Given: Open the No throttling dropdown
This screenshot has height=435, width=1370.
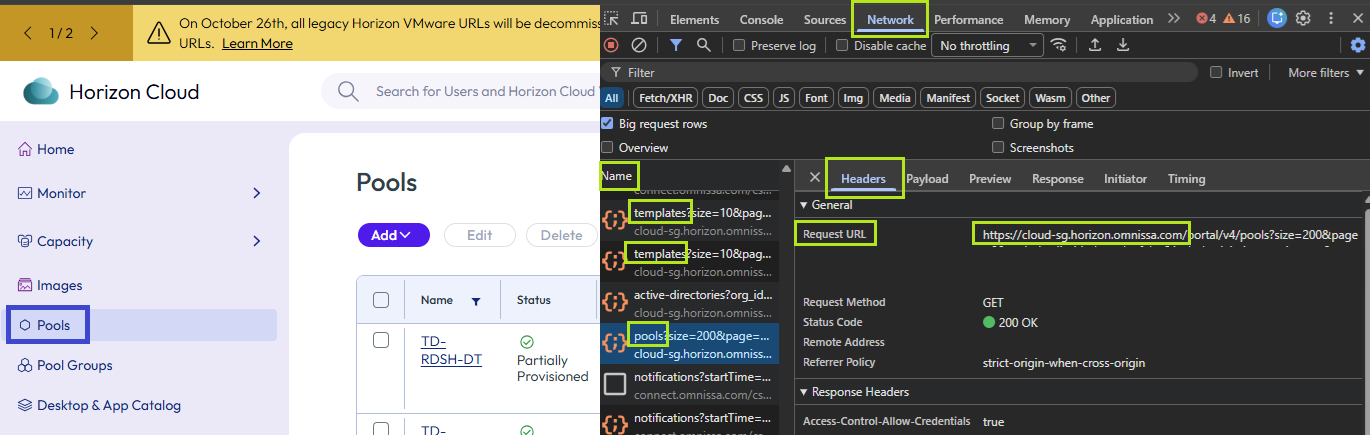Looking at the screenshot, I should point(988,45).
